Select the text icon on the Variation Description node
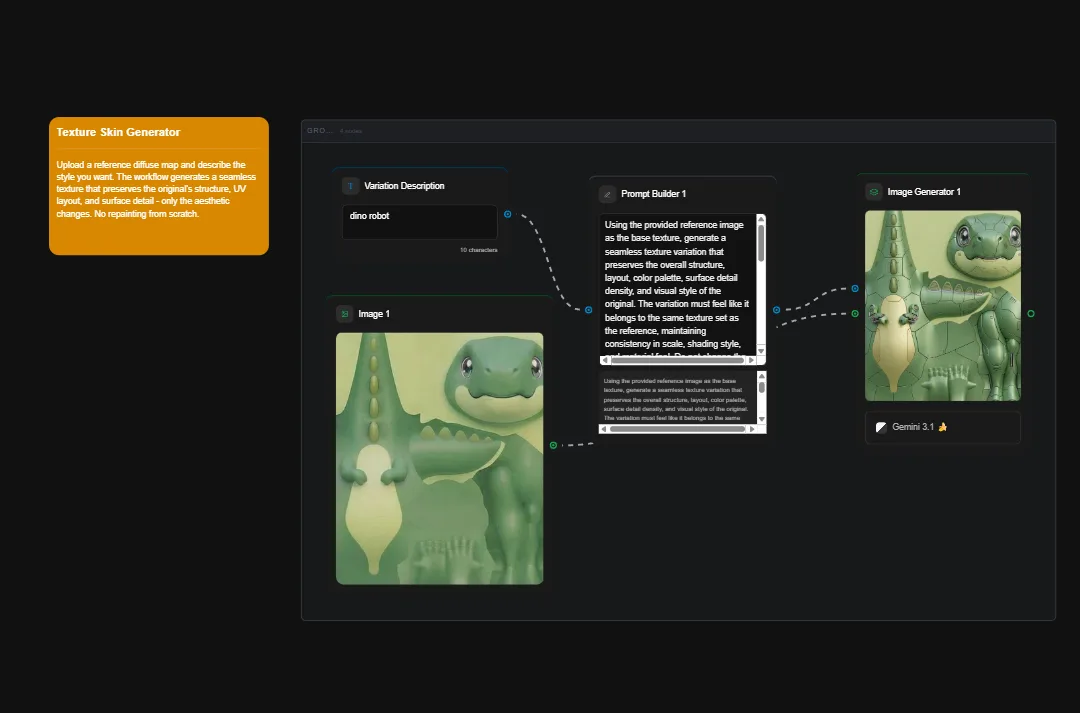The image size is (1080, 713). (349, 186)
